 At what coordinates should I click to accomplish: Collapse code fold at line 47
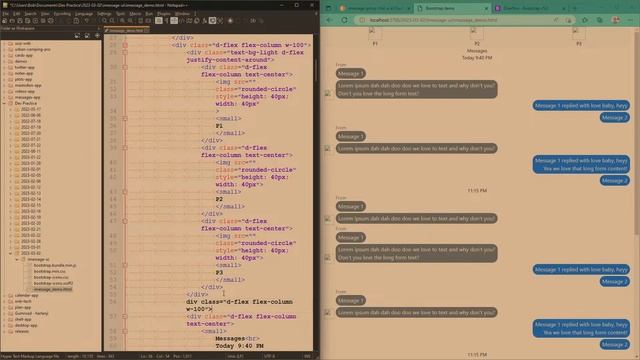[125, 221]
